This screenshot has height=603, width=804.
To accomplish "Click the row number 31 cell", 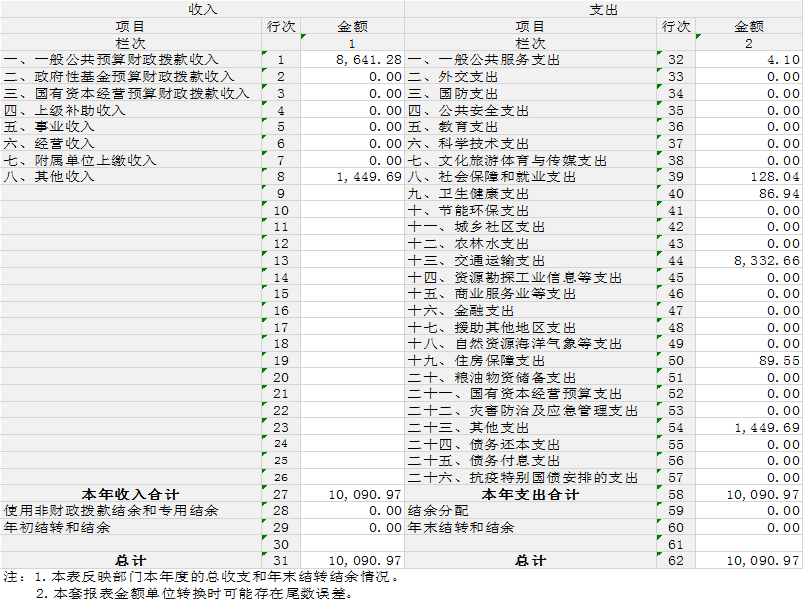I will 281,561.
